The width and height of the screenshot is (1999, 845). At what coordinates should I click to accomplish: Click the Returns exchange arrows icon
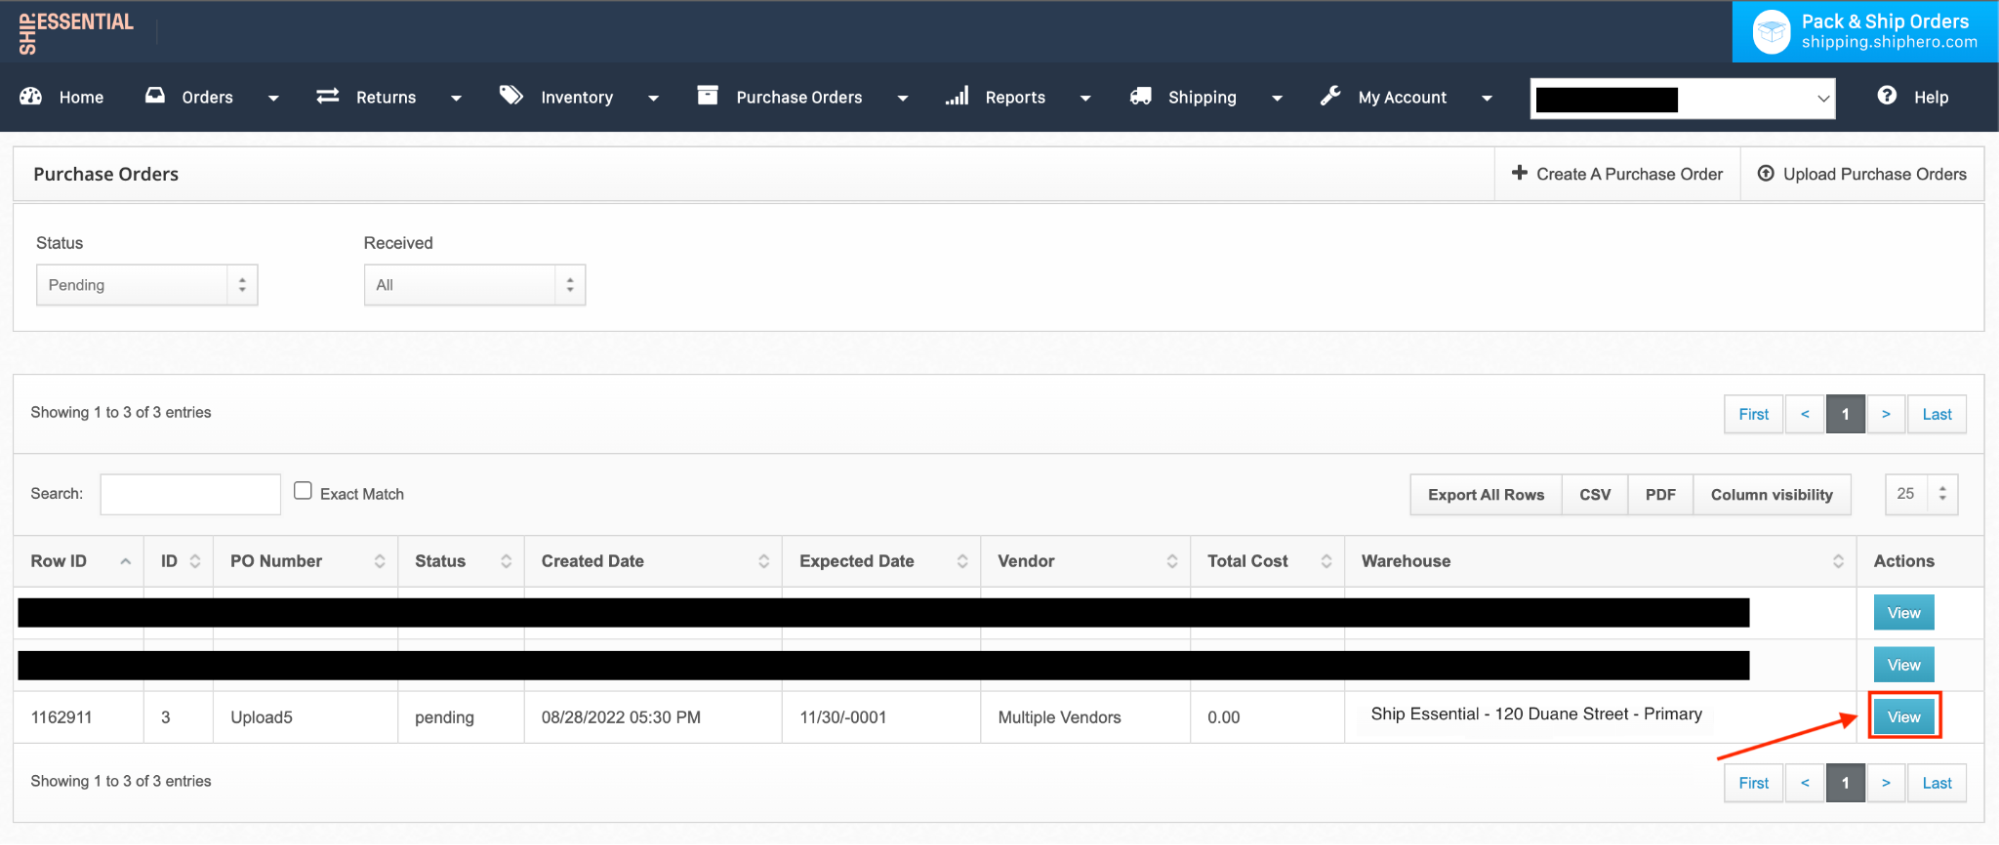[328, 96]
